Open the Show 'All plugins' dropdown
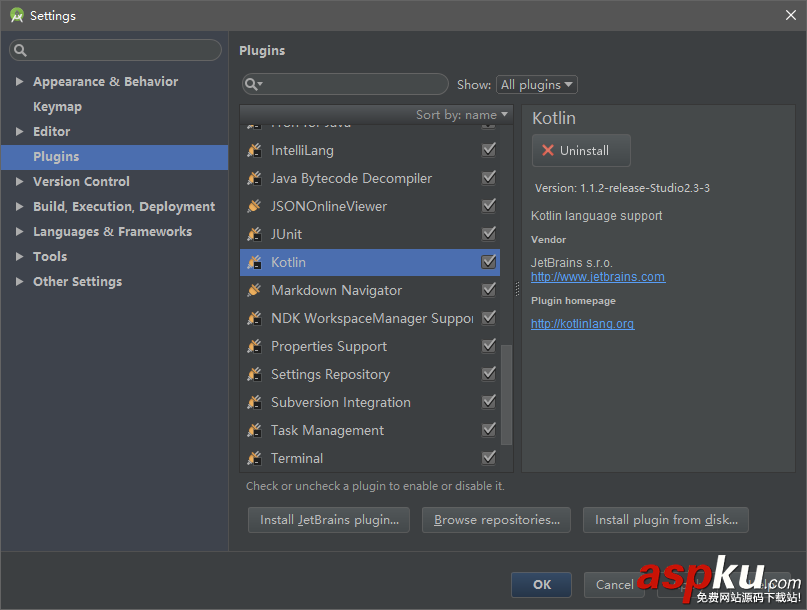The height and width of the screenshot is (610, 807). (x=537, y=85)
